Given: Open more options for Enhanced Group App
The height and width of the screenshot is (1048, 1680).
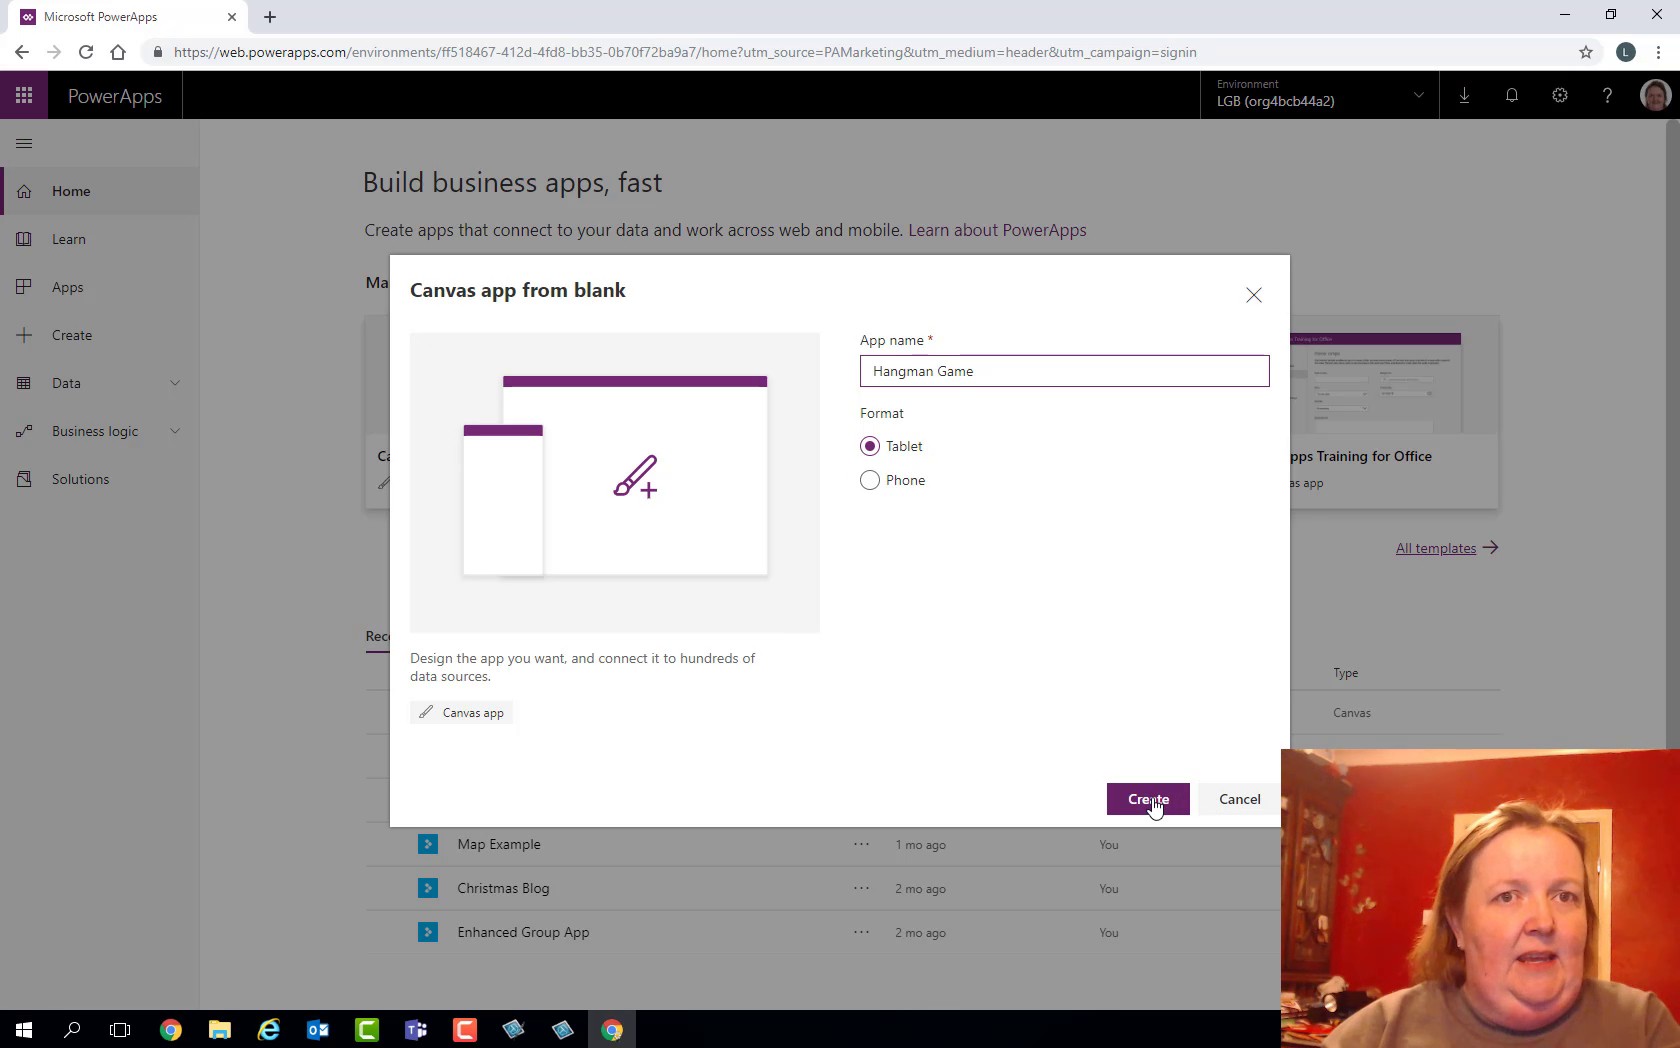Looking at the screenshot, I should [862, 932].
